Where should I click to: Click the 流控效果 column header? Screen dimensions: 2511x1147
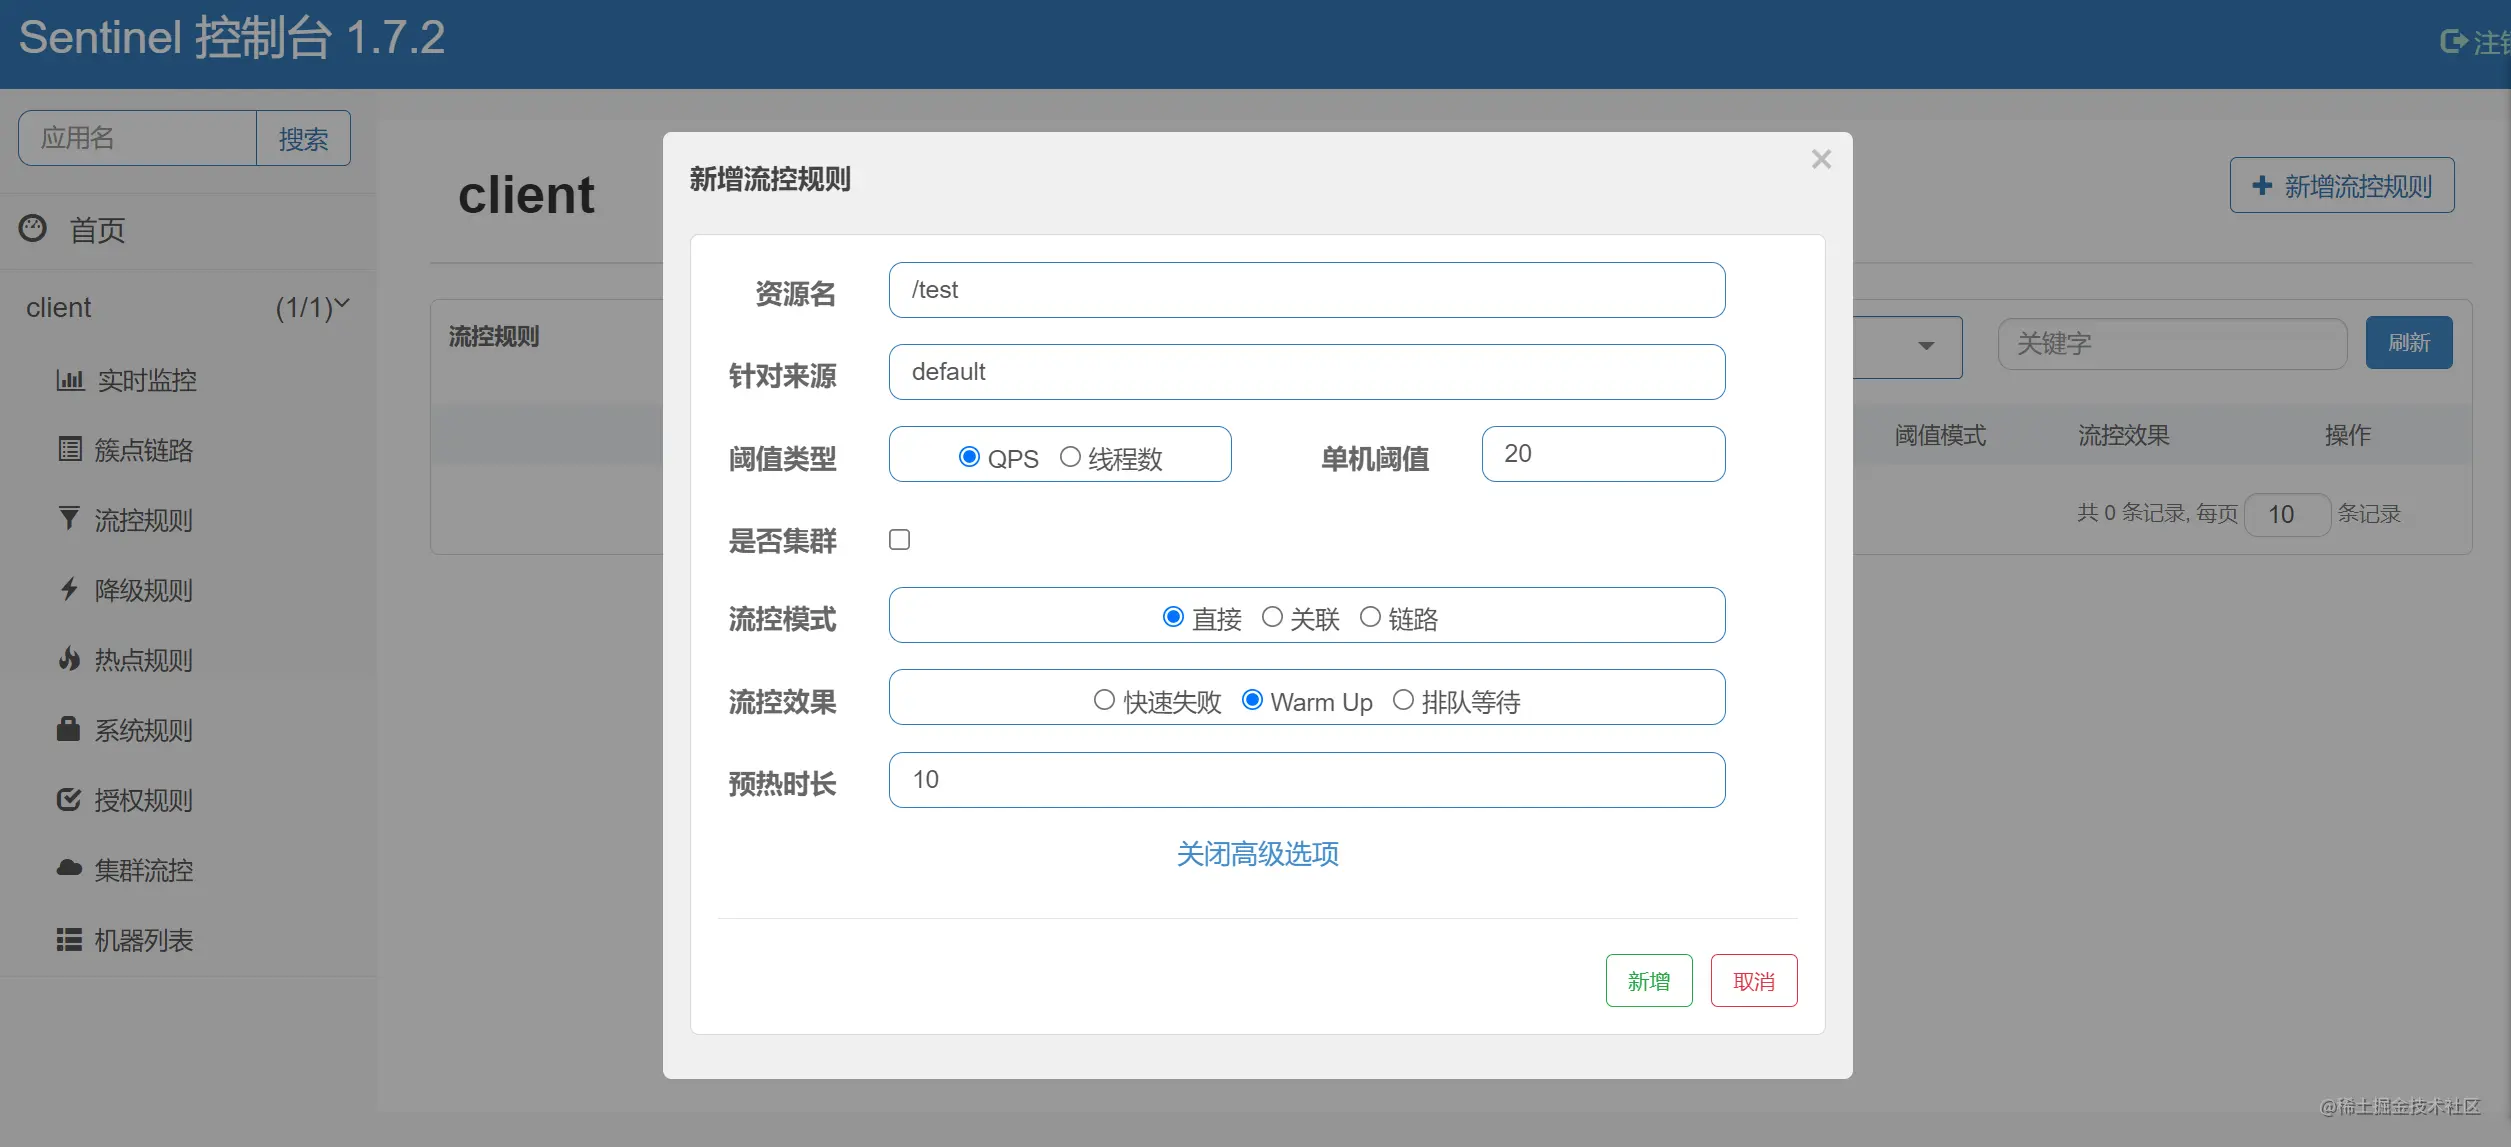(x=2124, y=435)
